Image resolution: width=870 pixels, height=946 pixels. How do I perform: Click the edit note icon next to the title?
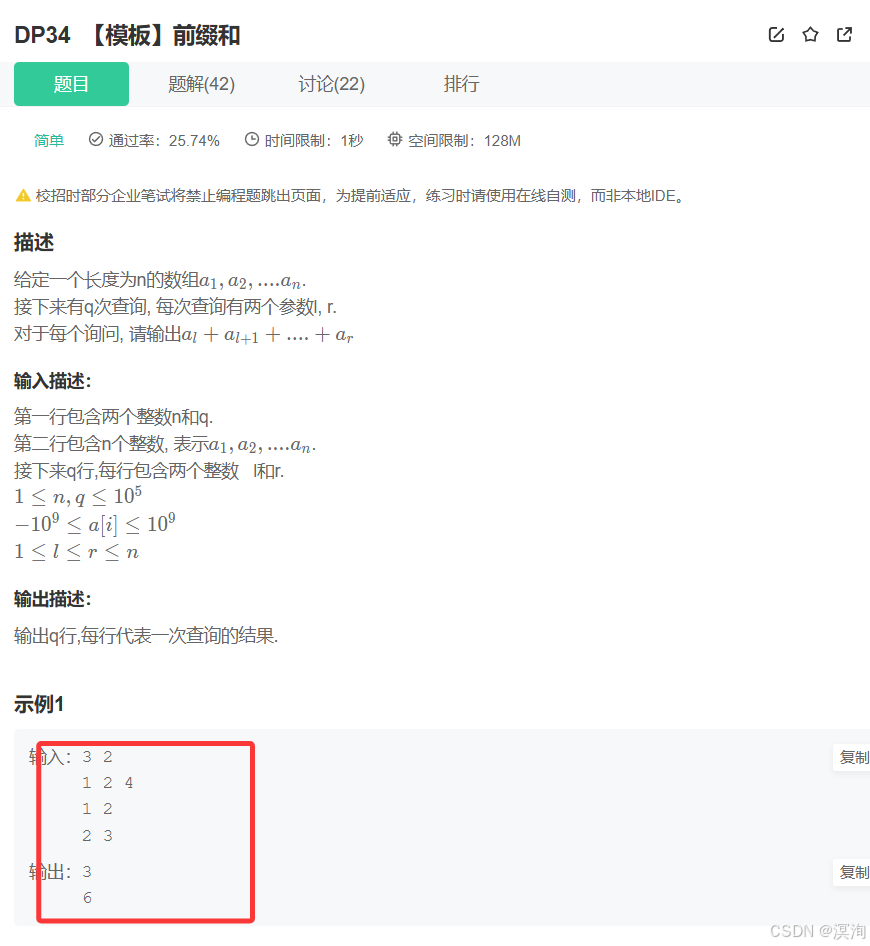pos(776,34)
